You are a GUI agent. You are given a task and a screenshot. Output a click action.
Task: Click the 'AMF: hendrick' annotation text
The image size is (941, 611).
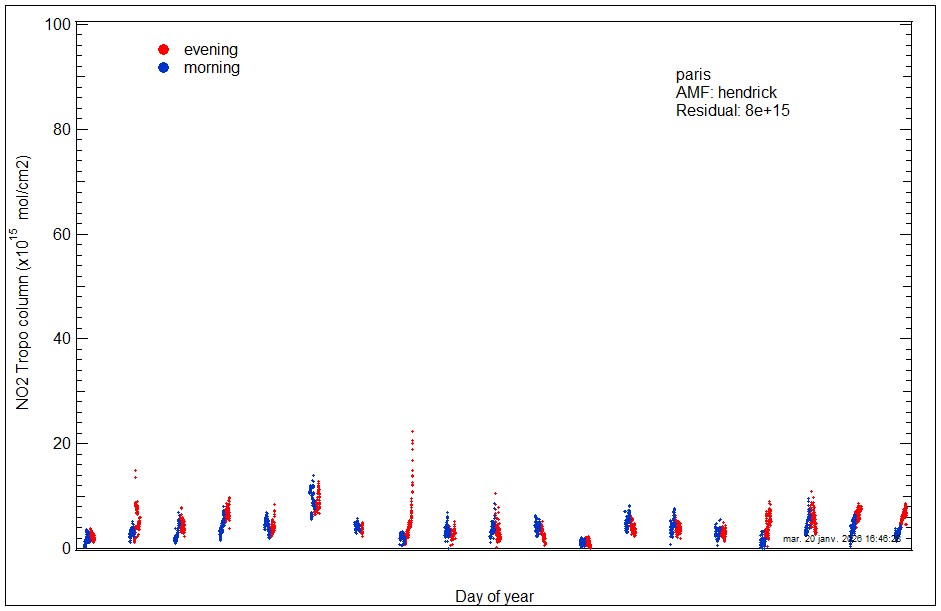point(726,93)
